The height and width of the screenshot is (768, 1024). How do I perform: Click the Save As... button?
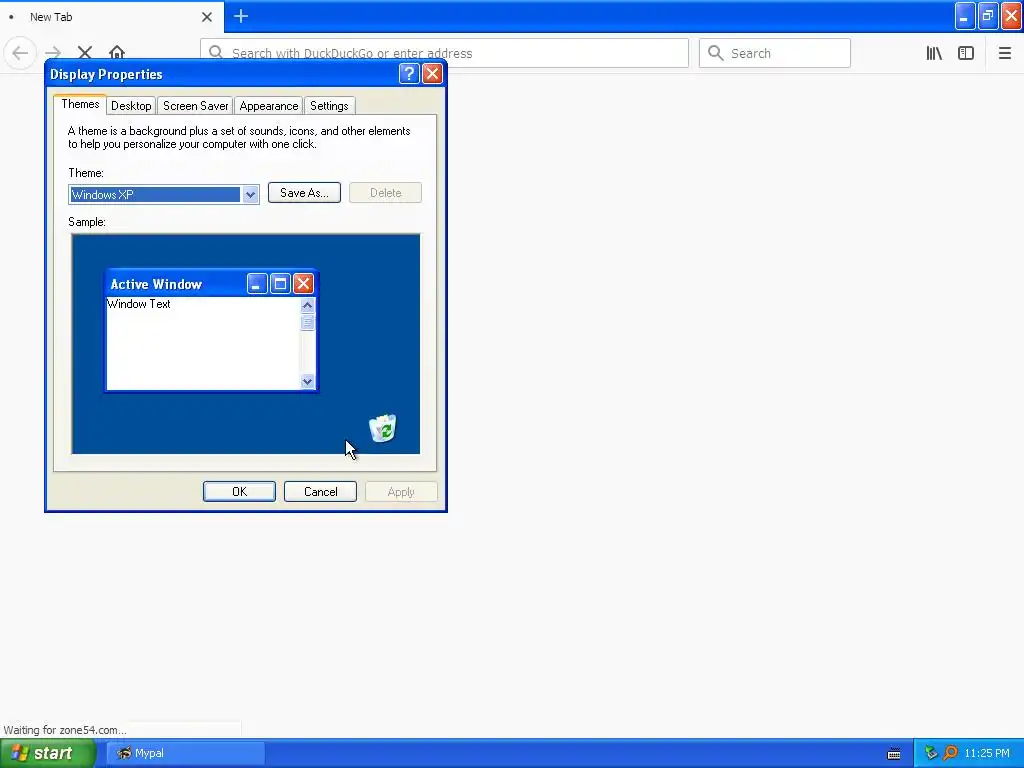[x=304, y=193]
